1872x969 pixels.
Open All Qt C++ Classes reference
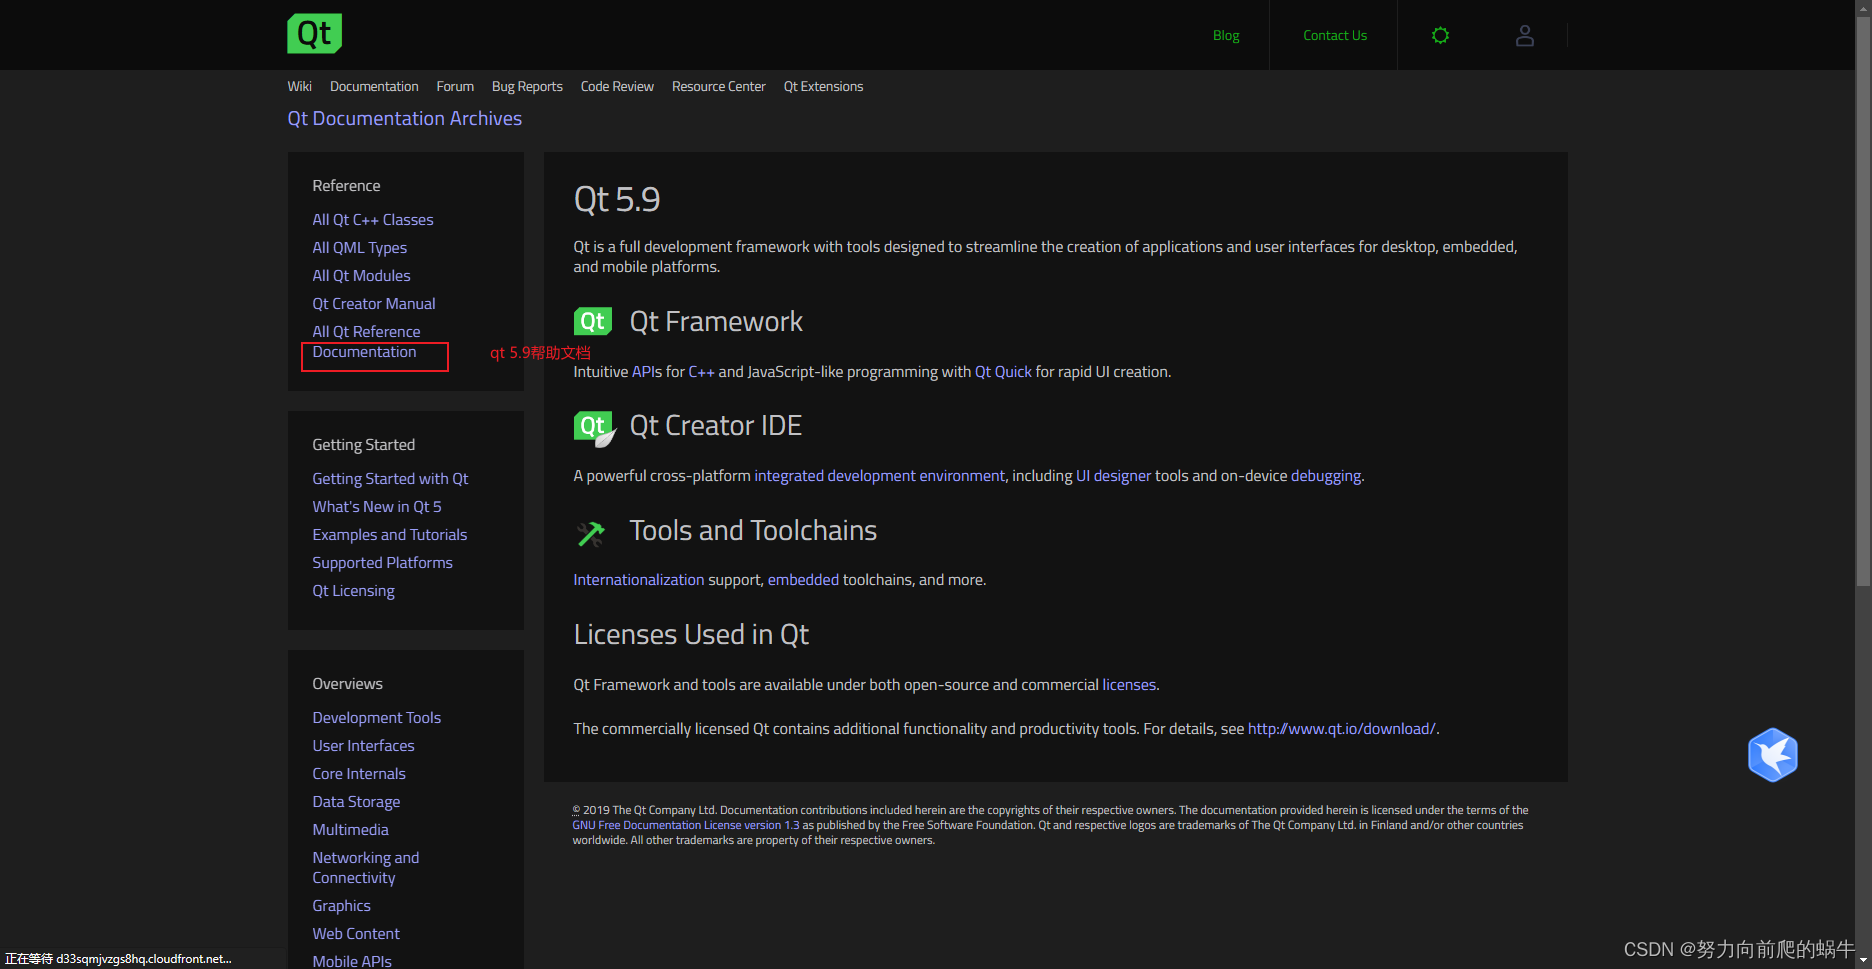click(373, 219)
